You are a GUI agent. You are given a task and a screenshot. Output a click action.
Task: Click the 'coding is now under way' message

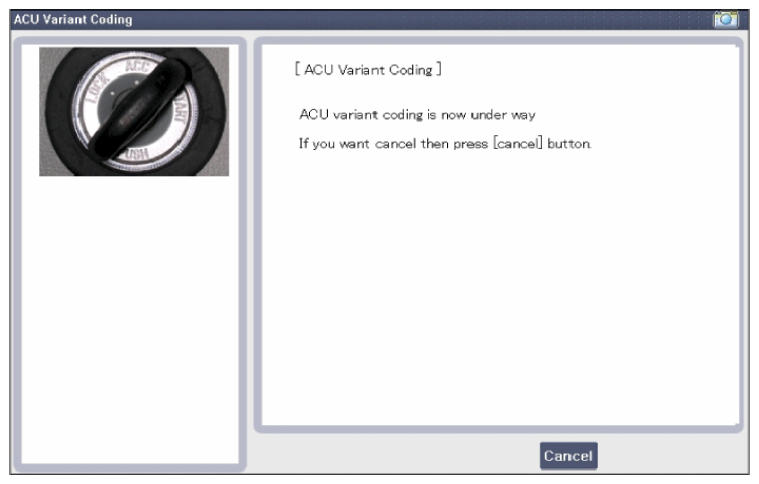coord(417,115)
